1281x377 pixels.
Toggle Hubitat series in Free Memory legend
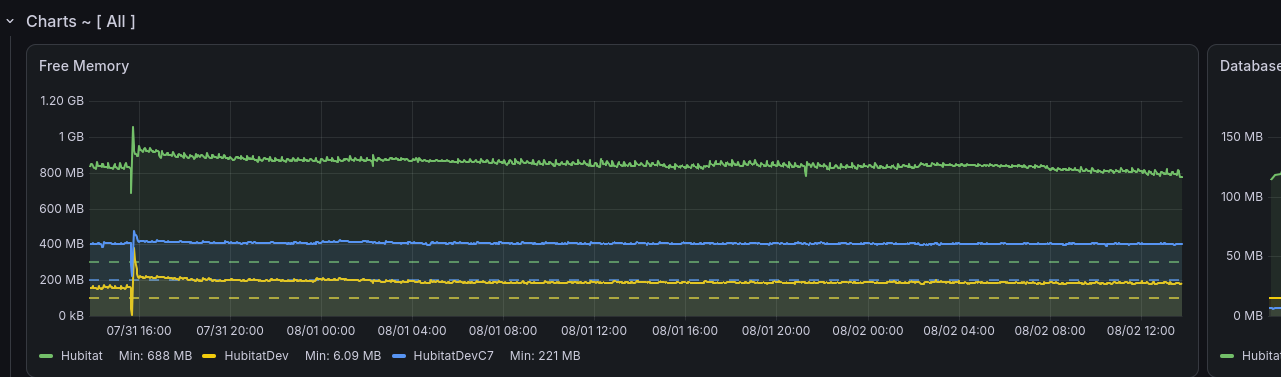(82, 355)
